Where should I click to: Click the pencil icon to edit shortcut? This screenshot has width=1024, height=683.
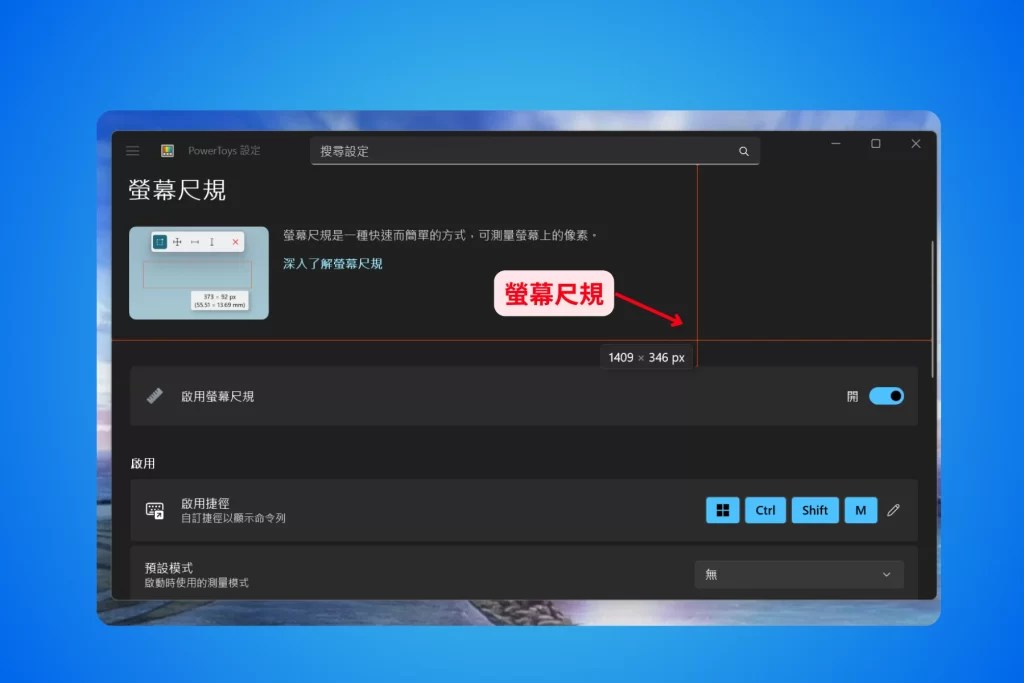893,510
